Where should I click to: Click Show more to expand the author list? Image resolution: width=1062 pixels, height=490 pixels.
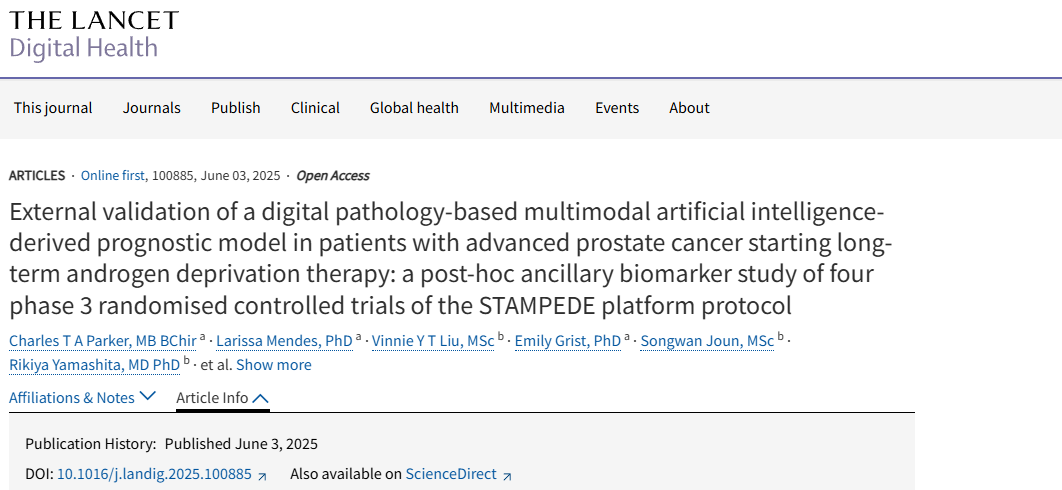274,365
